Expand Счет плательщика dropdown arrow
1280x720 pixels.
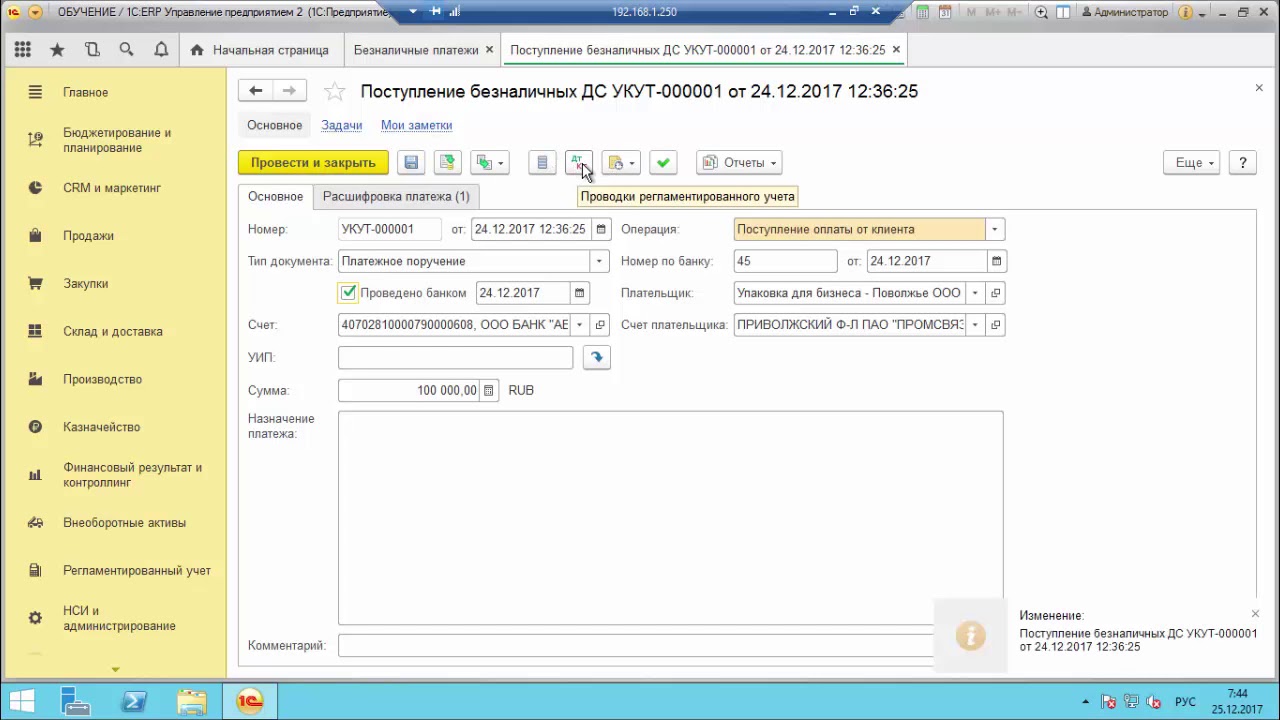[x=975, y=325]
